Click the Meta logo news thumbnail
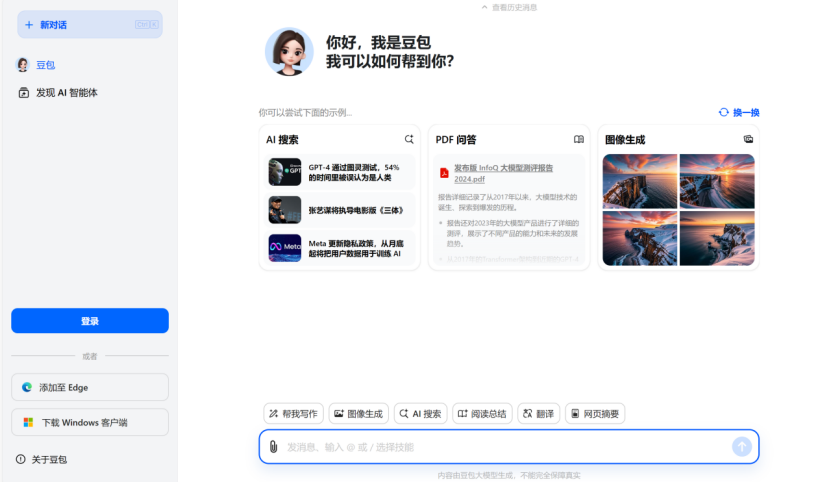 point(285,248)
